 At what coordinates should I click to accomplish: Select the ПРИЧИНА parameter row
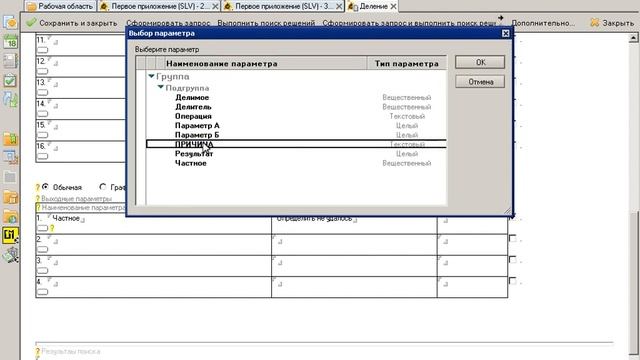296,144
